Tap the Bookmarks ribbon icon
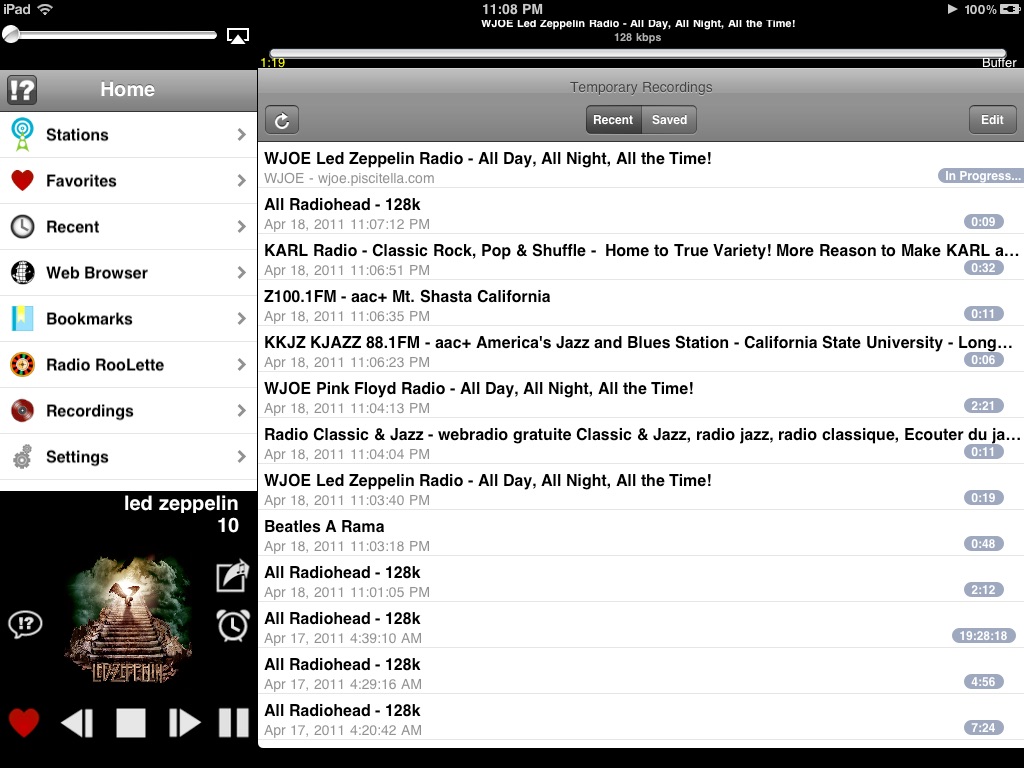Viewport: 1024px width, 768px height. click(22, 319)
